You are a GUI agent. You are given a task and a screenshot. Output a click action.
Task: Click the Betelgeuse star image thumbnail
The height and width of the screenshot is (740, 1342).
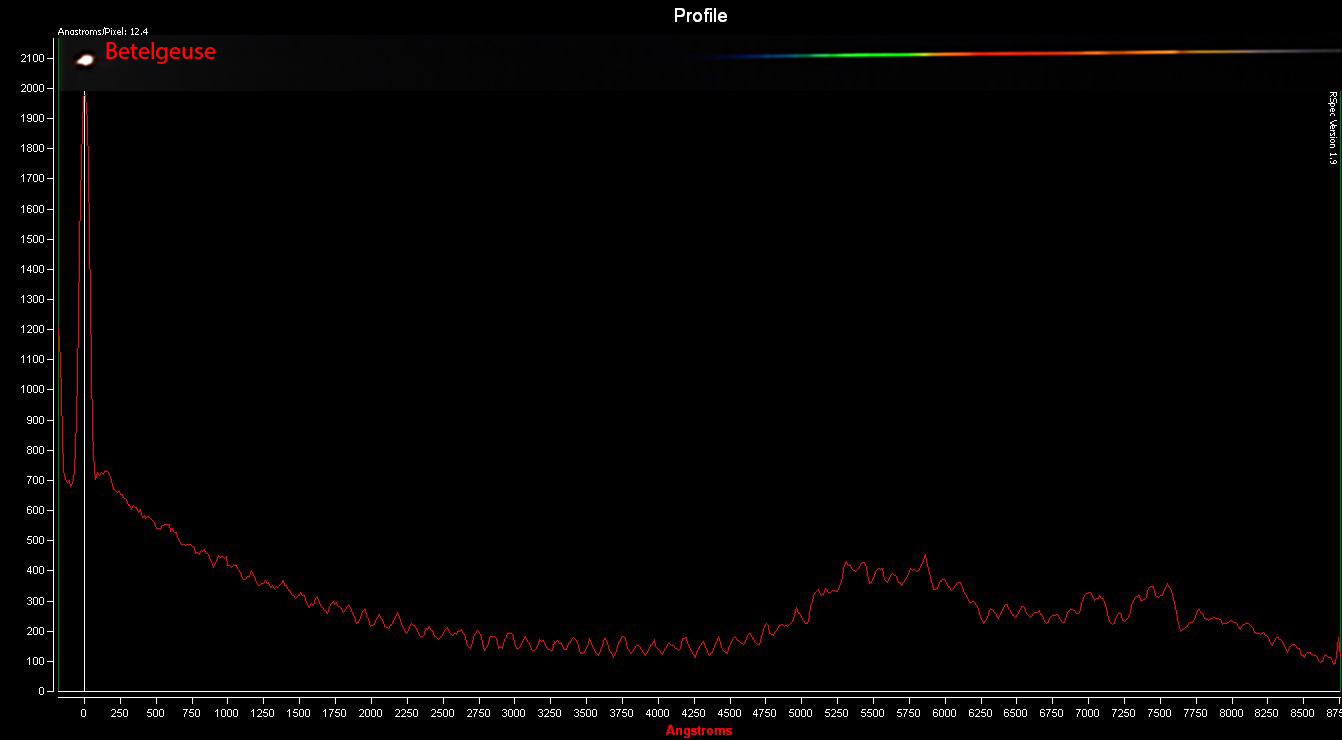85,60
